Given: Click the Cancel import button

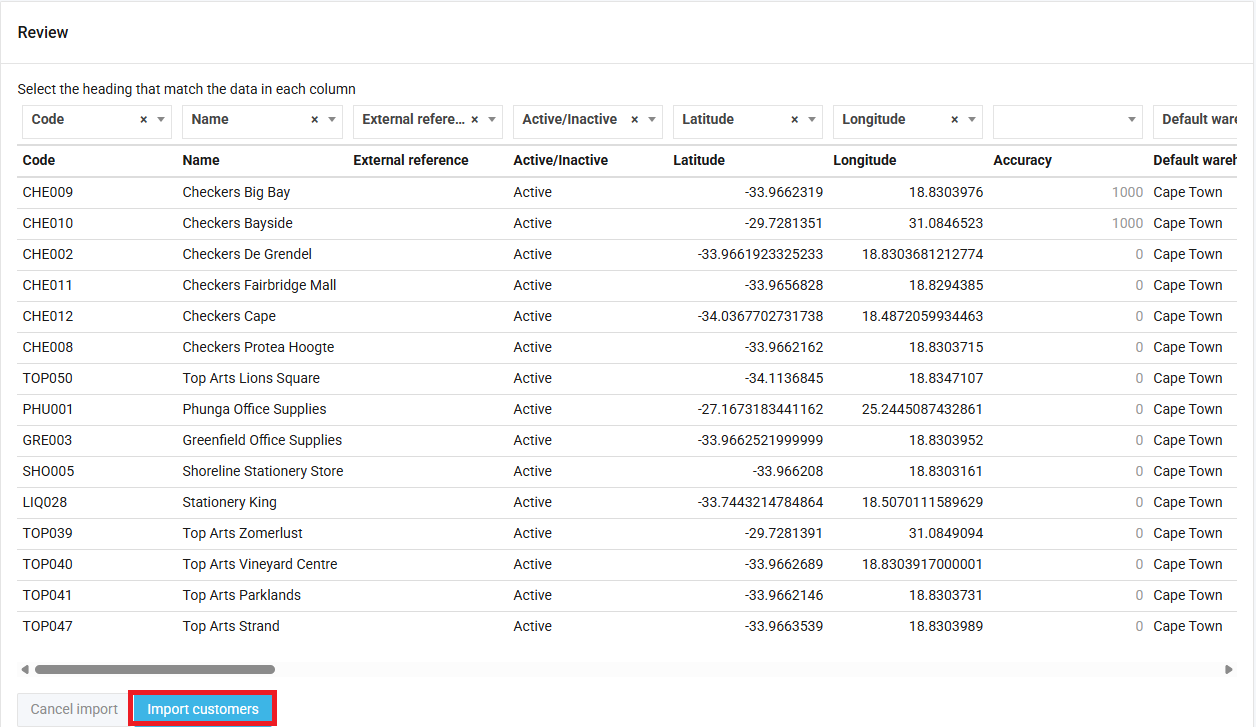Looking at the screenshot, I should click(x=74, y=709).
